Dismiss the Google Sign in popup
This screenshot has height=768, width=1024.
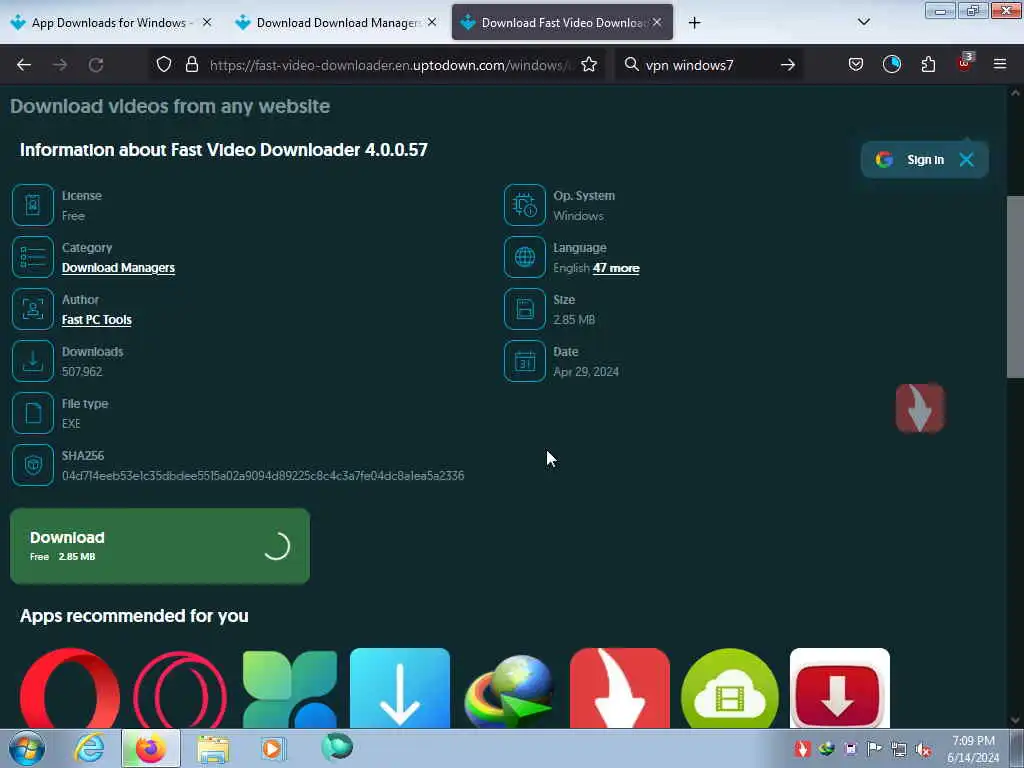point(967,159)
